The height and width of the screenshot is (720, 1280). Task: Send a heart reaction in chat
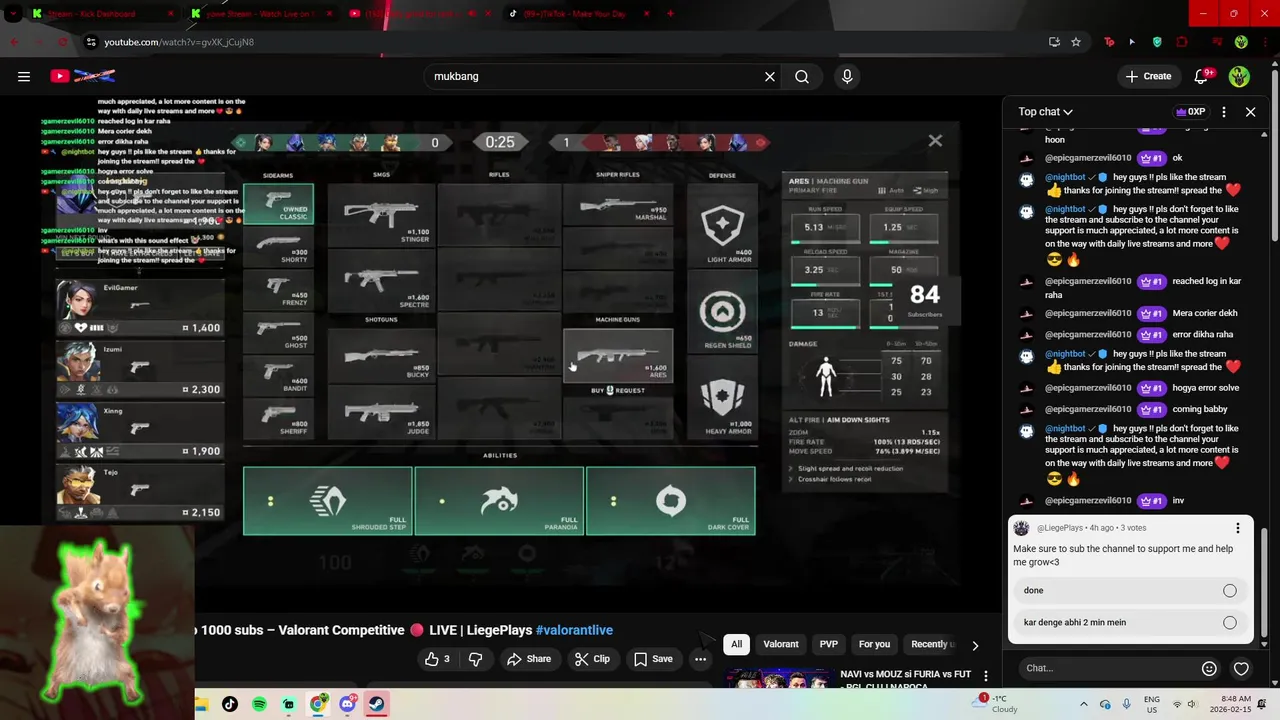point(1241,668)
